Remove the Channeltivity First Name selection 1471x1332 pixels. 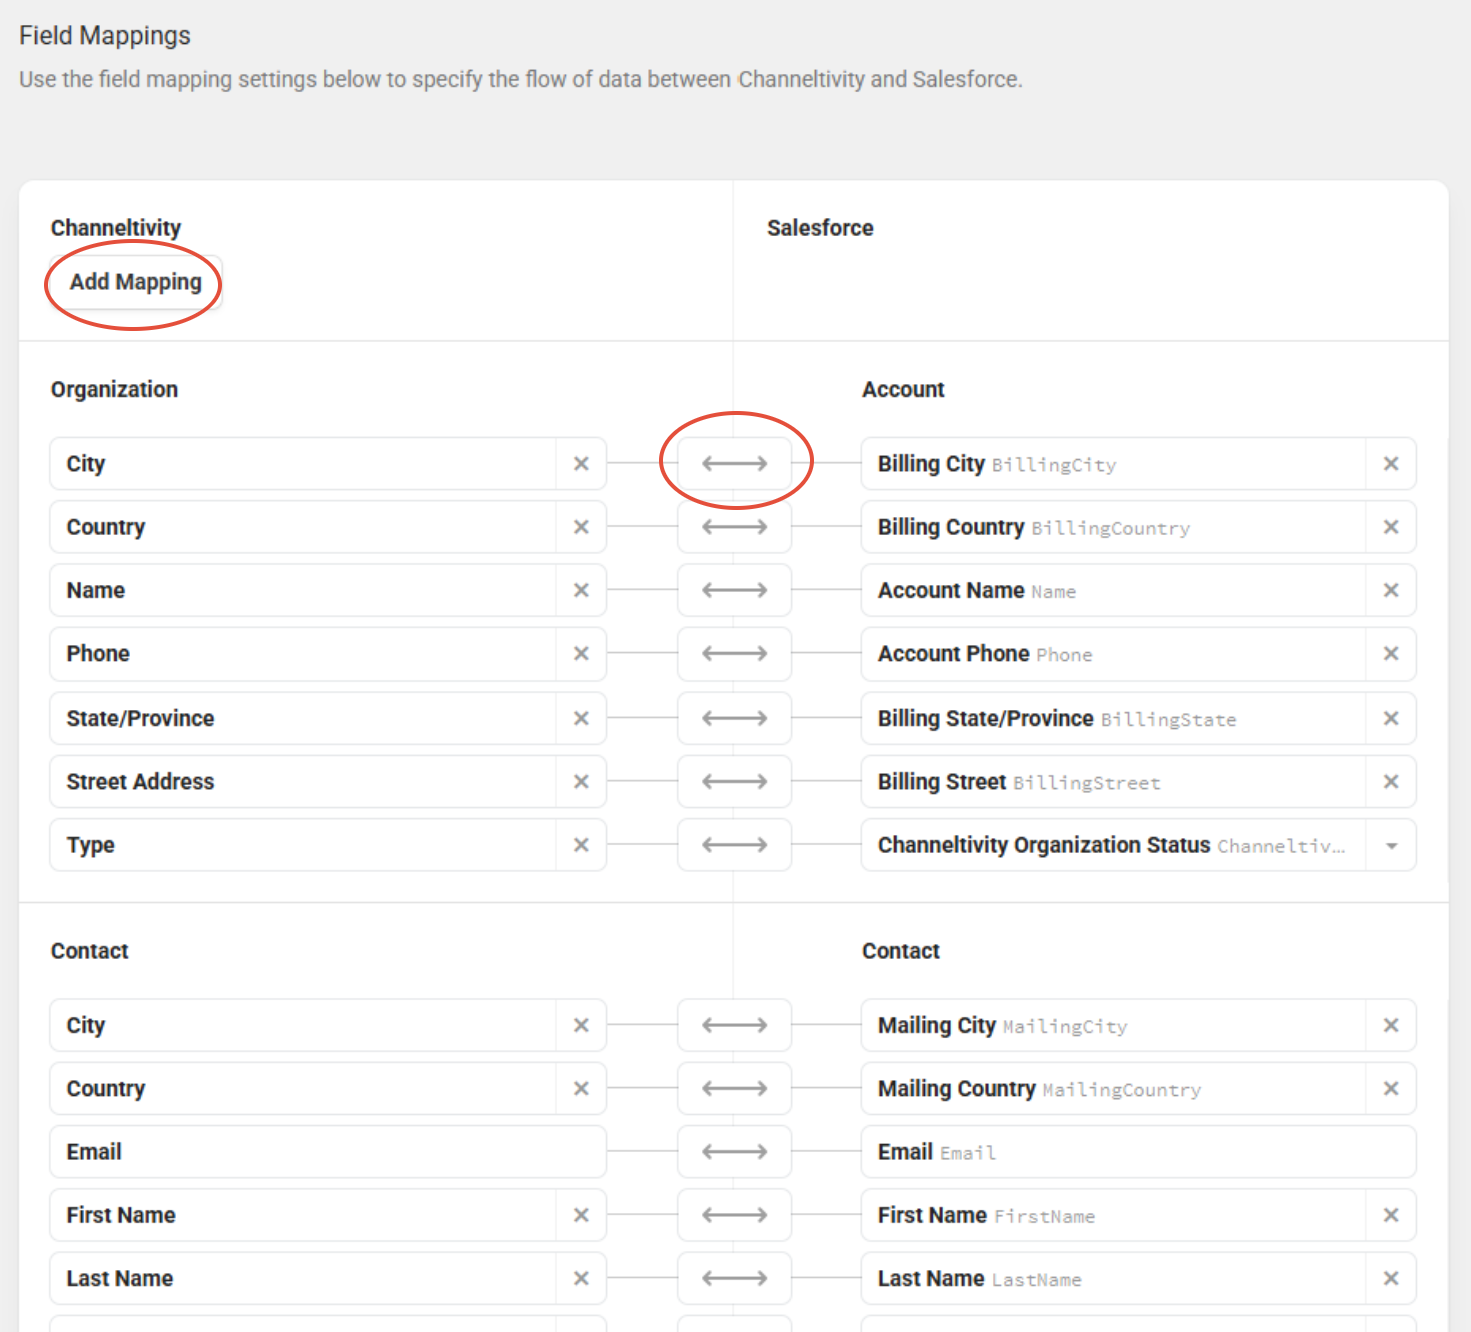coord(581,1215)
